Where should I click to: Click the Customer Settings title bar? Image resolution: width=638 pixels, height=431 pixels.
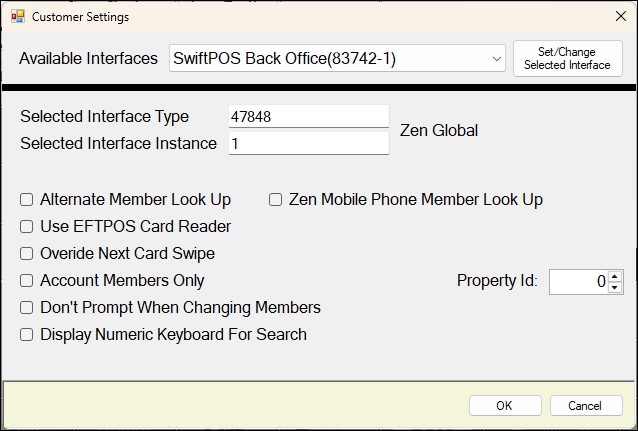click(300, 17)
